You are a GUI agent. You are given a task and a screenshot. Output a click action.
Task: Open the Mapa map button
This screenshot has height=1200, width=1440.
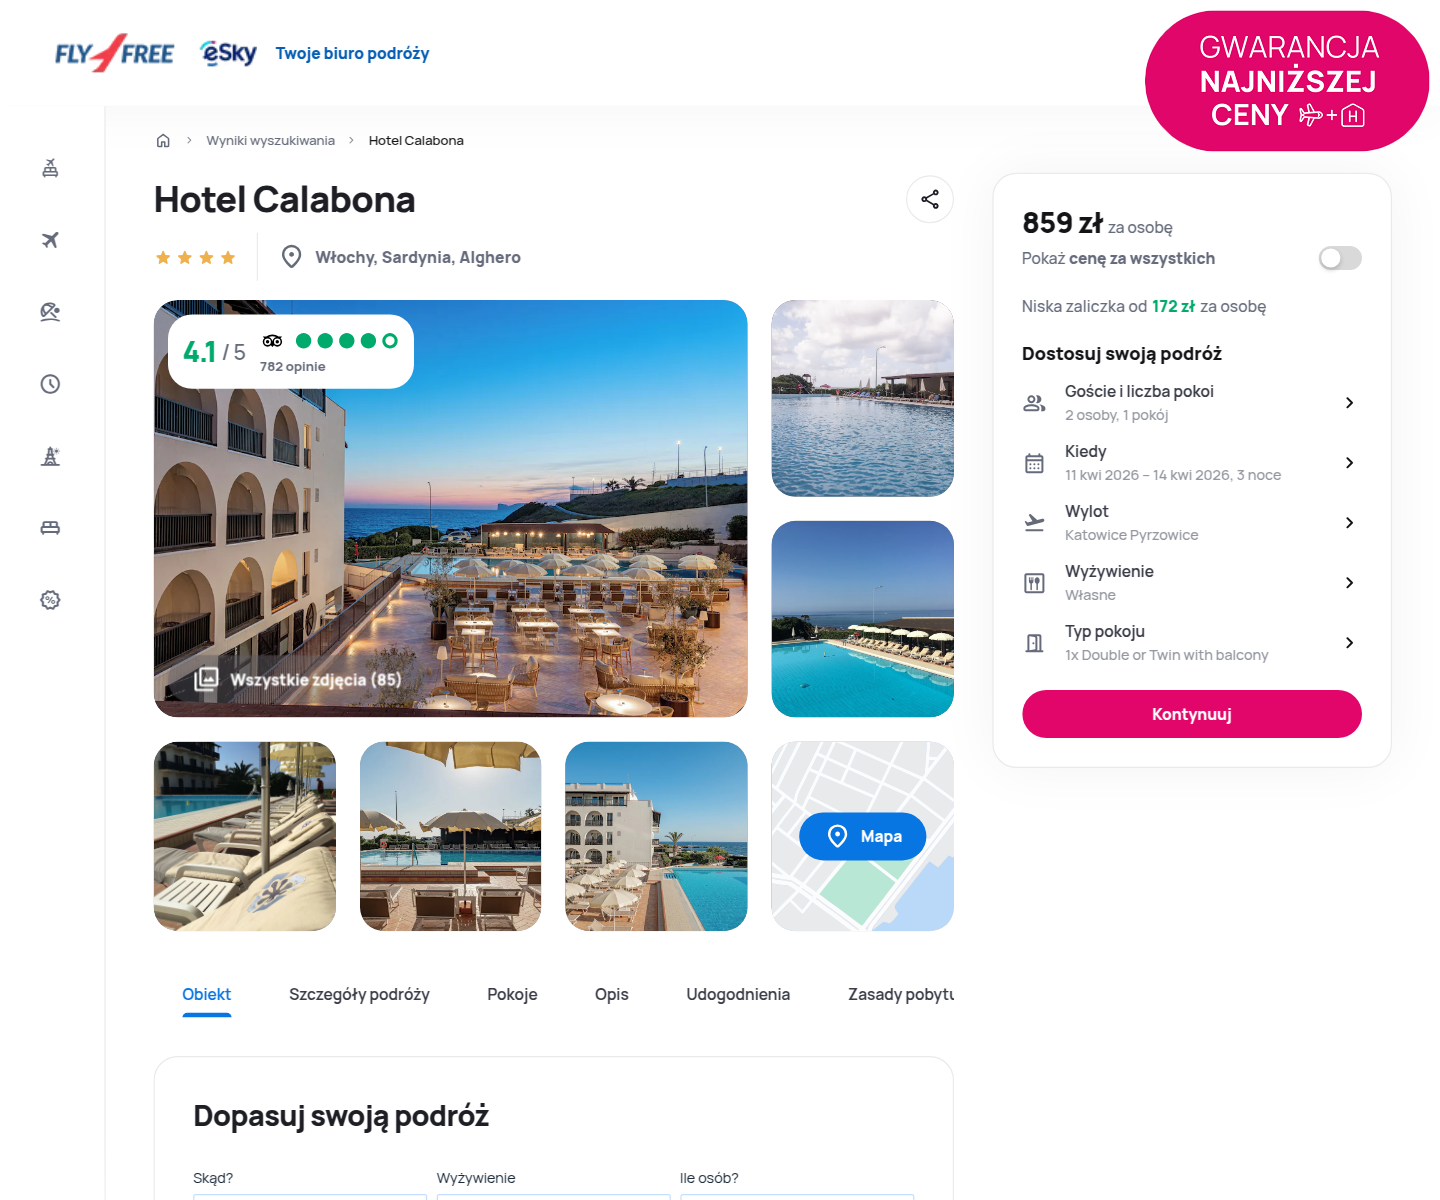pos(863,836)
